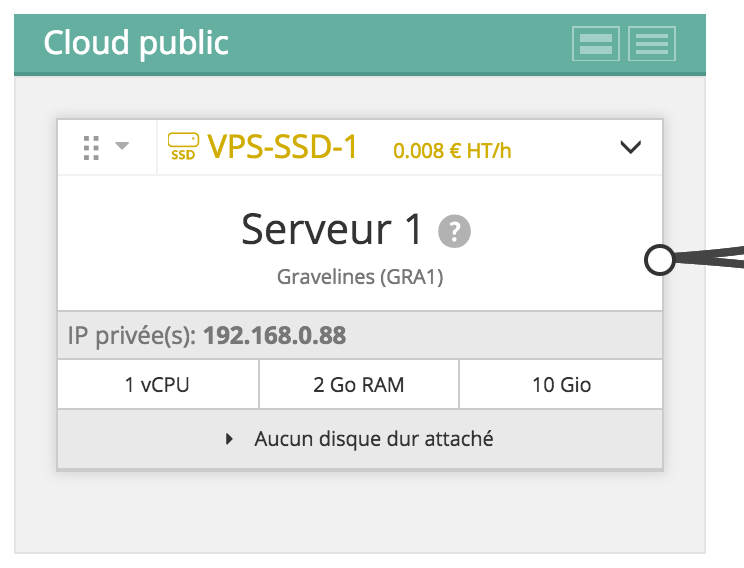
Task: Click the circular link connector on the server card
Action: click(x=659, y=261)
